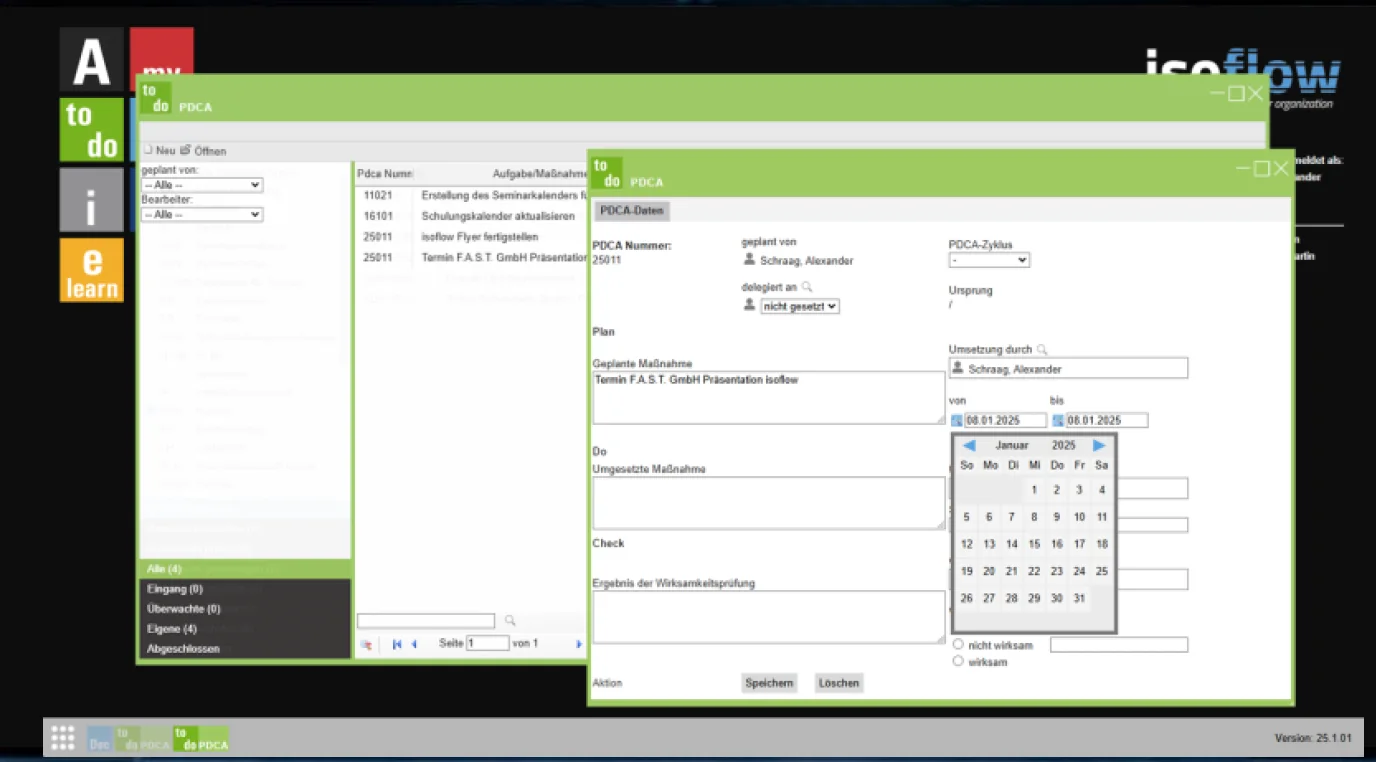Image resolution: width=1376 pixels, height=762 pixels.
Task: Click PDCA number cell '16101'
Action: pyautogui.click(x=378, y=216)
